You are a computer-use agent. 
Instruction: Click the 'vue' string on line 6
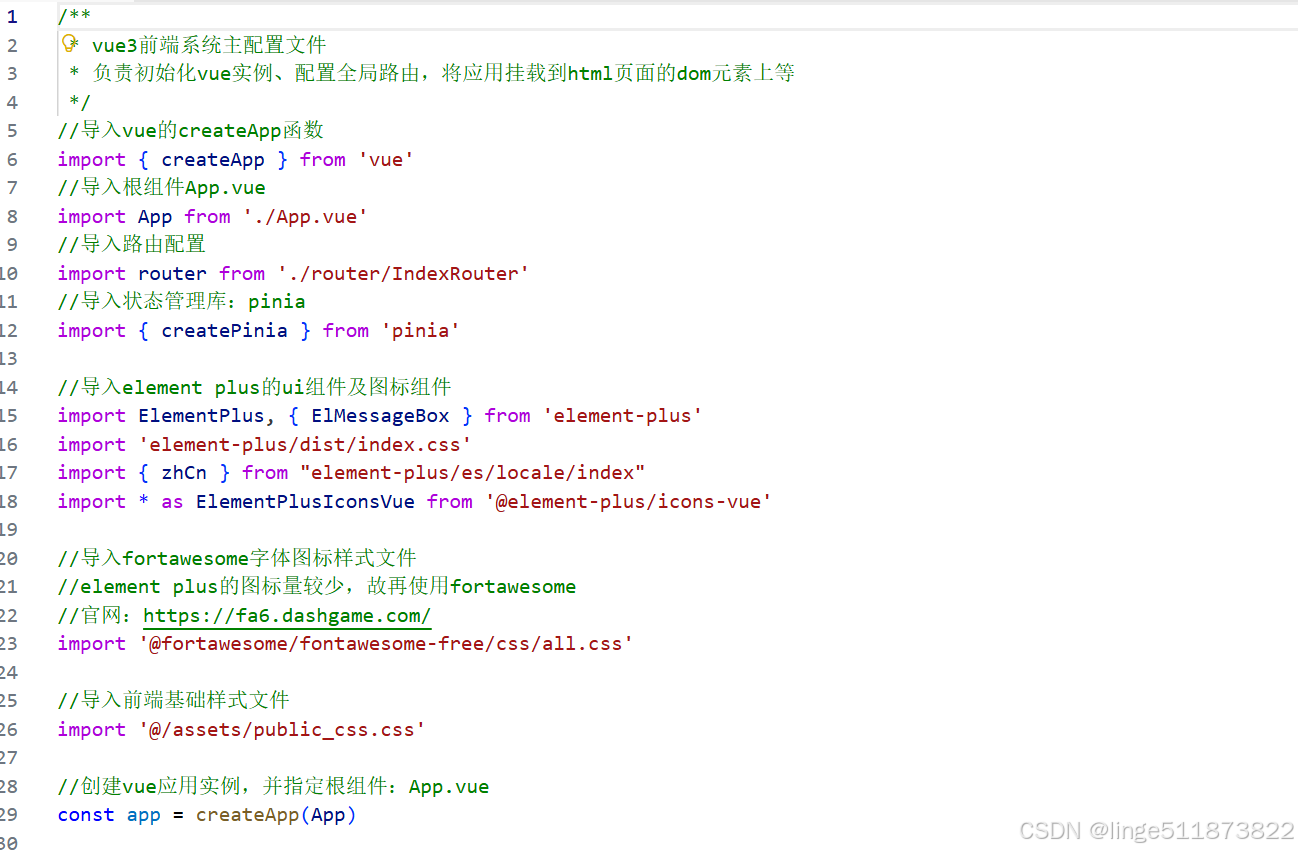(x=386, y=159)
